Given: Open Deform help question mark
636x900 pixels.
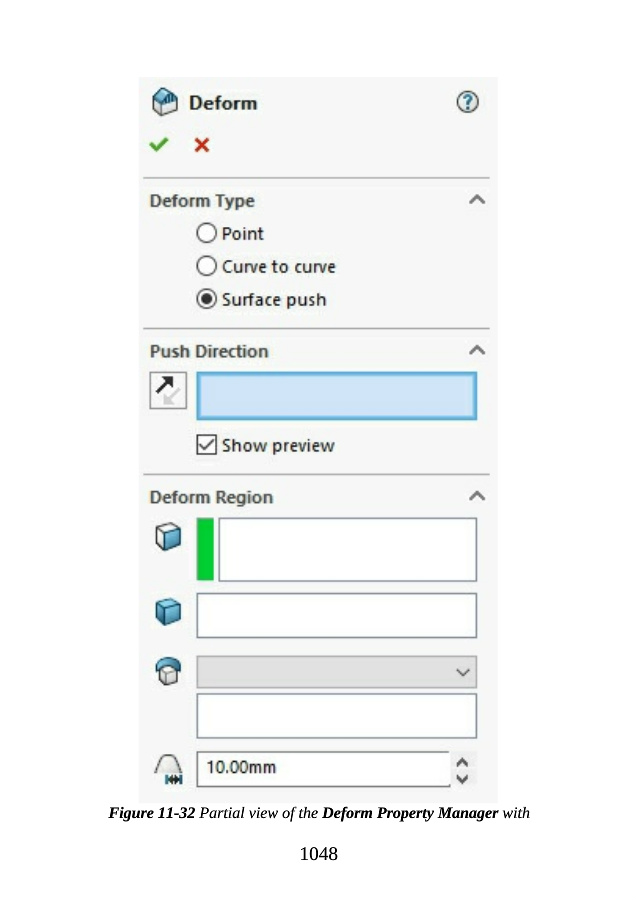Looking at the screenshot, I should [467, 102].
